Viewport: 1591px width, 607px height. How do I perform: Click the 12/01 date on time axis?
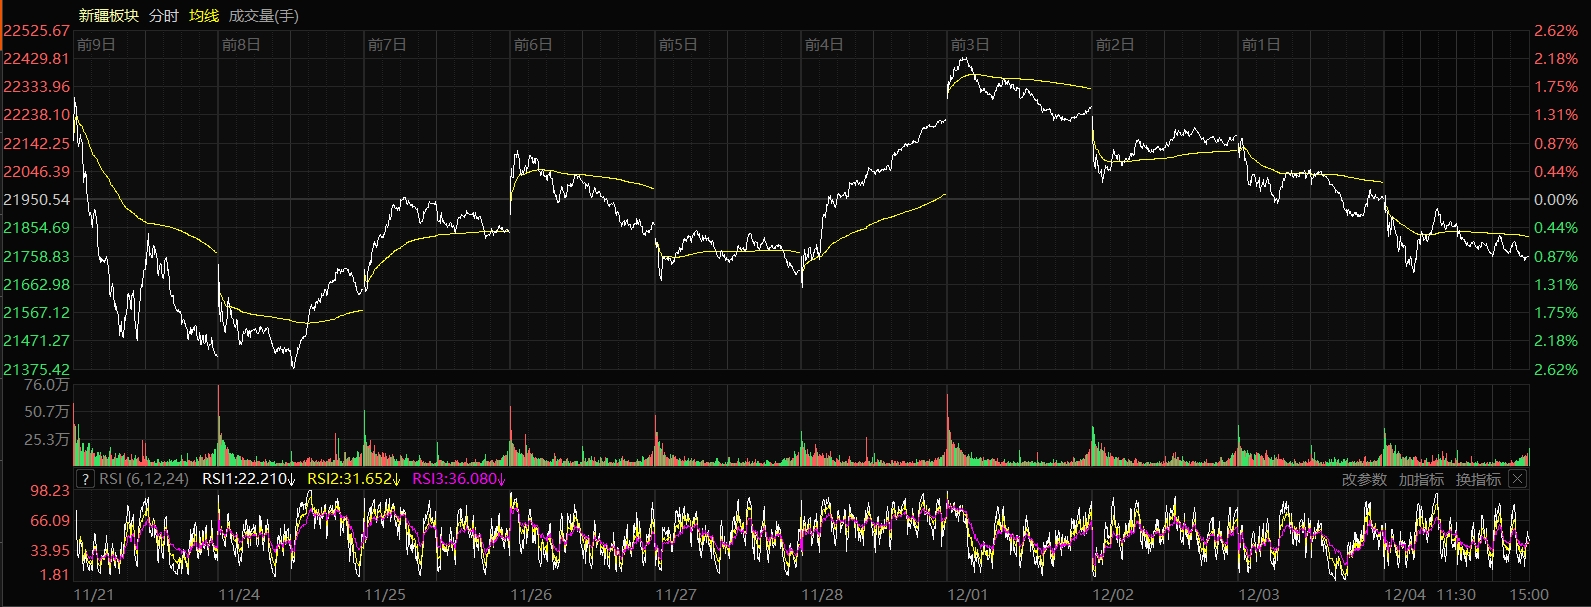point(967,595)
